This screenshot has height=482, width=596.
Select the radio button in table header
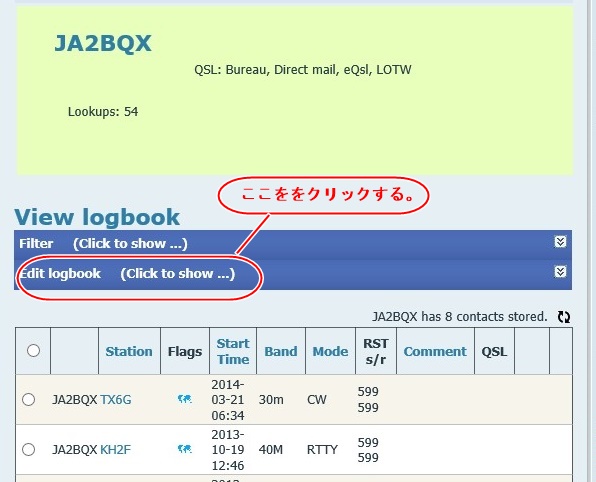coord(33,350)
